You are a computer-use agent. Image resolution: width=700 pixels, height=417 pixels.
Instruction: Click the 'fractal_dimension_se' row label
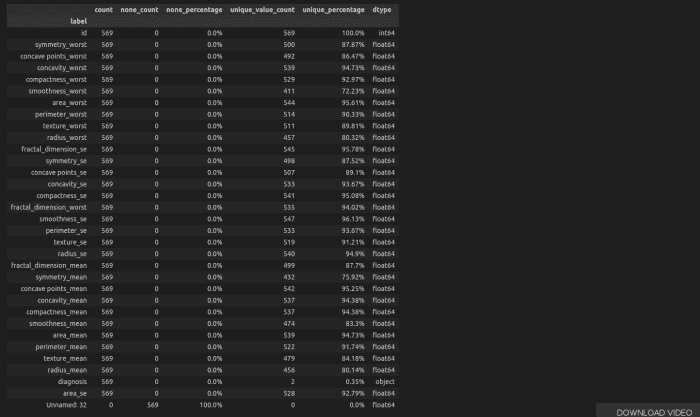pyautogui.click(x=50, y=149)
